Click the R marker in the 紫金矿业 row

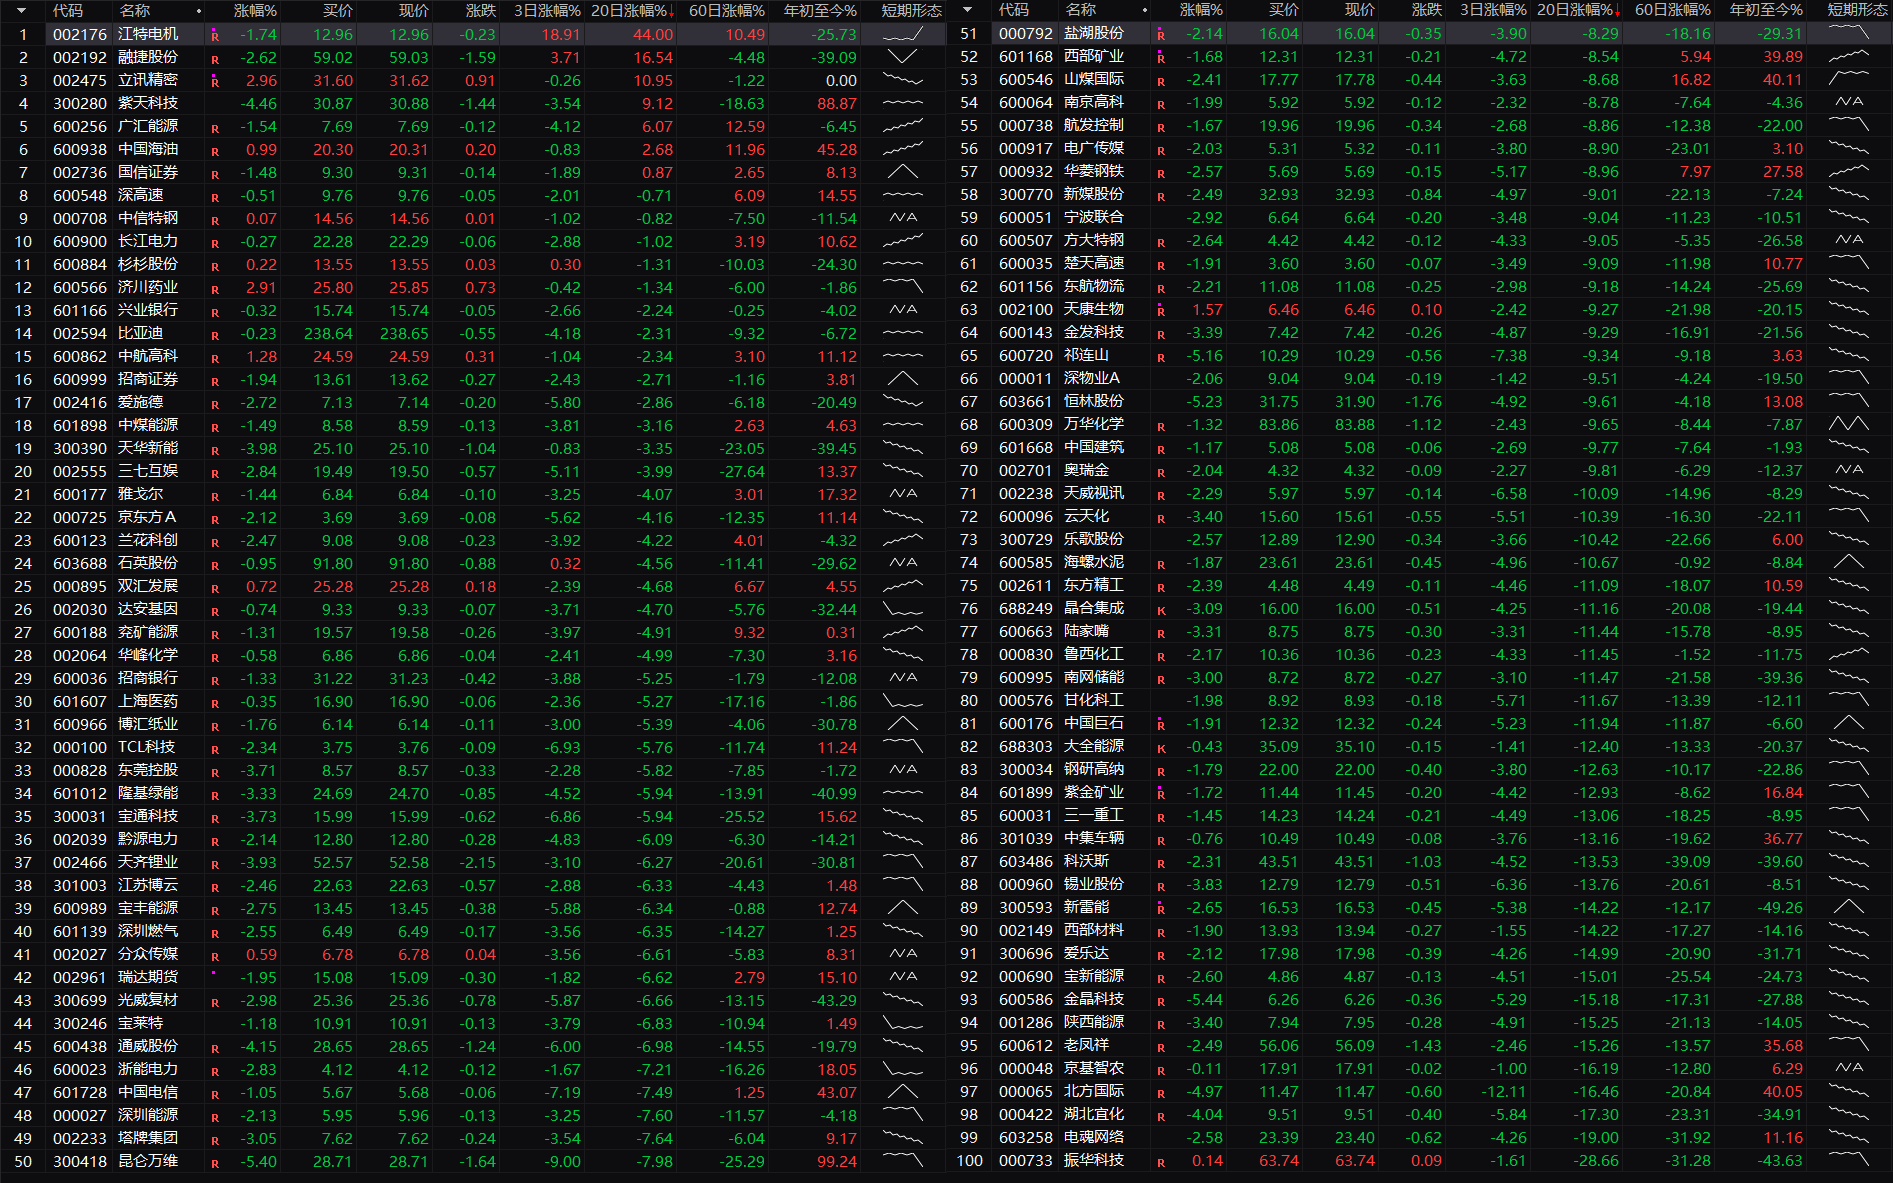(x=1161, y=794)
